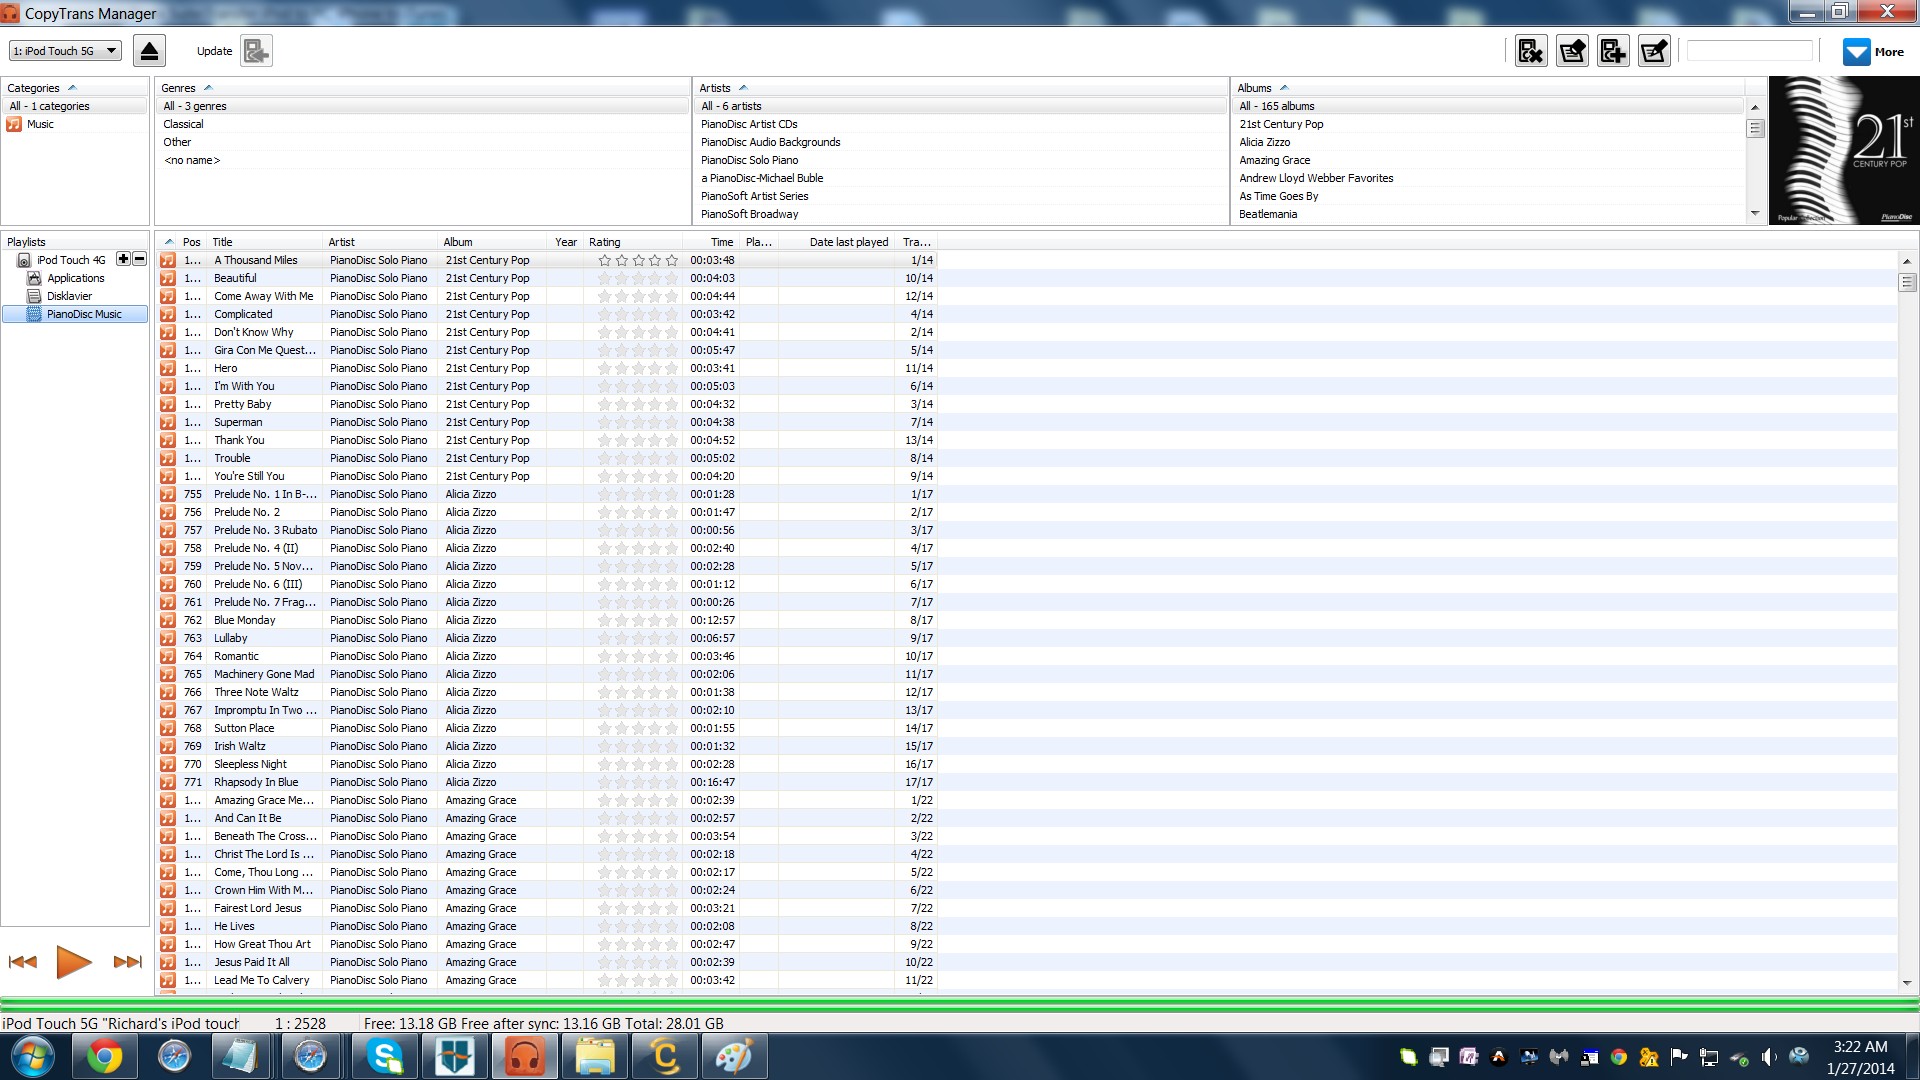Viewport: 1920px width, 1080px height.
Task: Eject the connected iPod
Action: [149, 51]
